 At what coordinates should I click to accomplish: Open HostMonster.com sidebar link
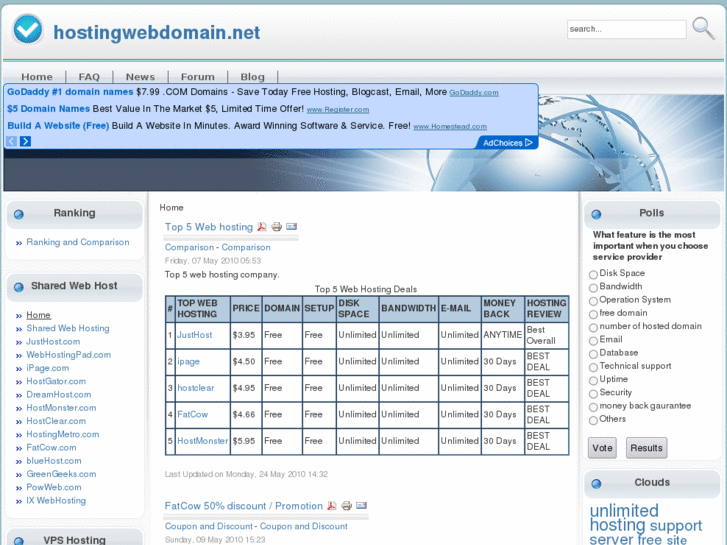[x=61, y=408]
